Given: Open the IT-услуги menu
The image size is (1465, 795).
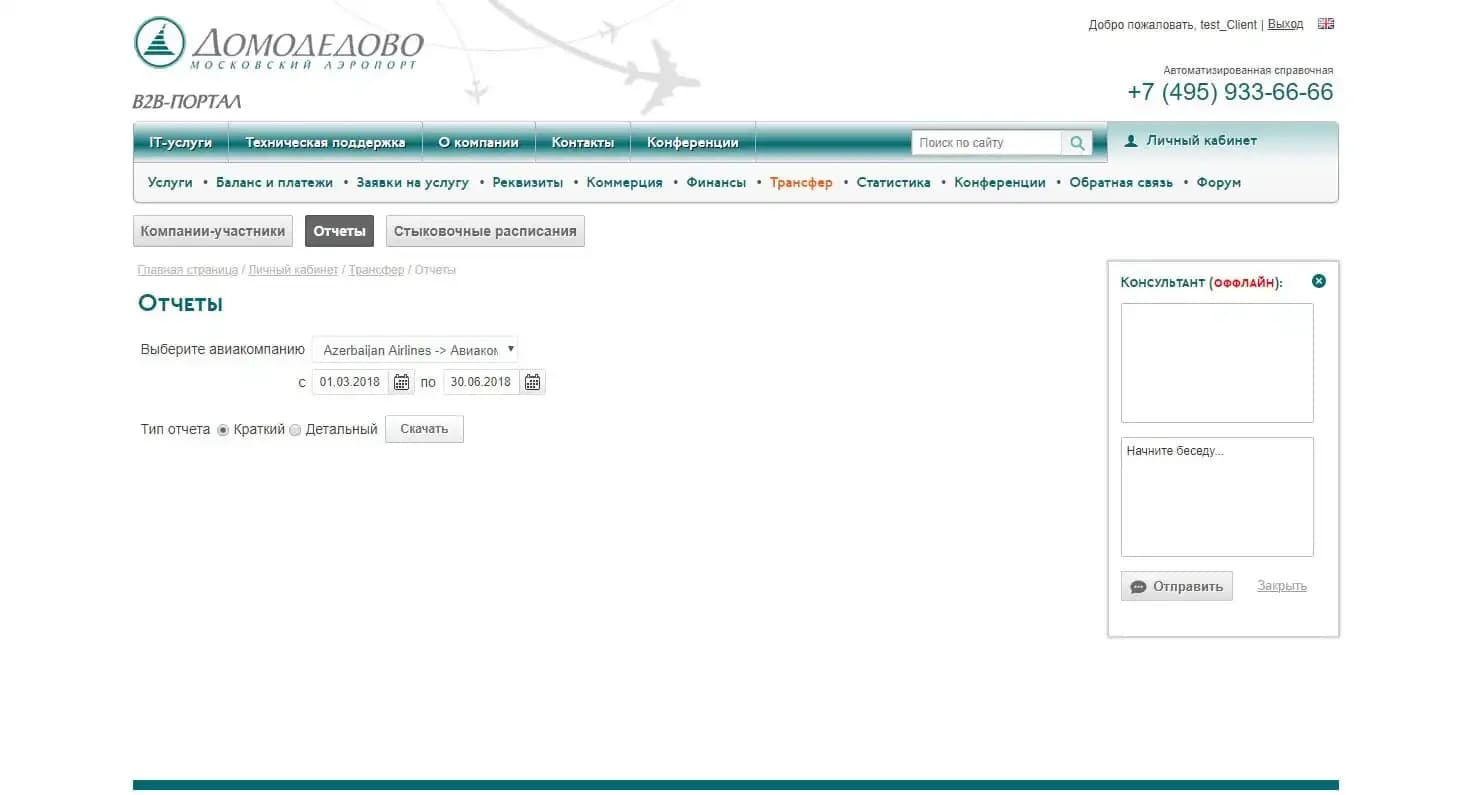Looking at the screenshot, I should coord(180,142).
